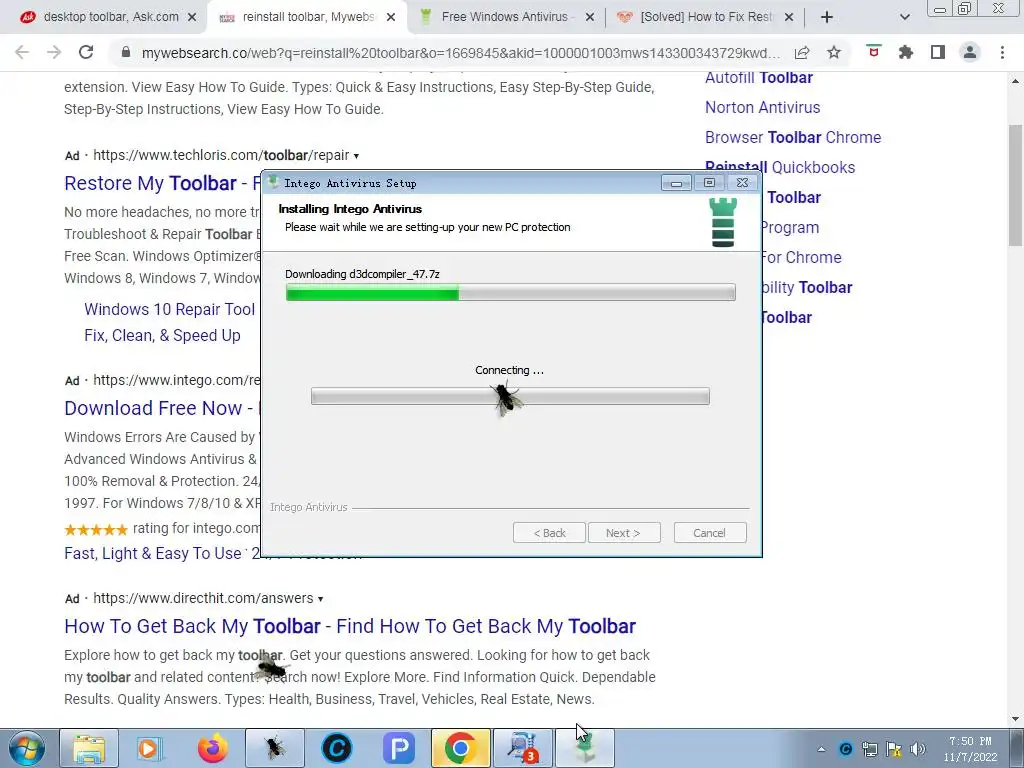This screenshot has height=768, width=1024.
Task: Launch Windows Media Player from taskbar
Action: point(151,748)
